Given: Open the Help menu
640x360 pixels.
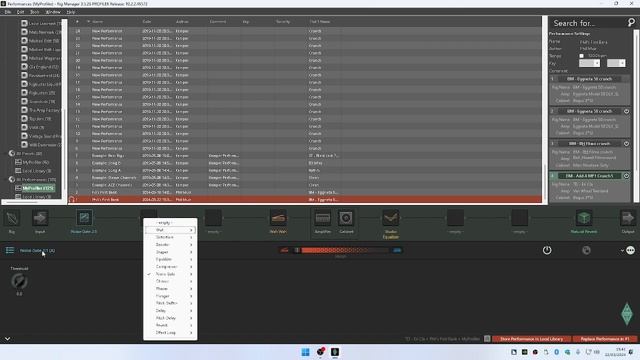Looking at the screenshot, I should click(x=71, y=12).
